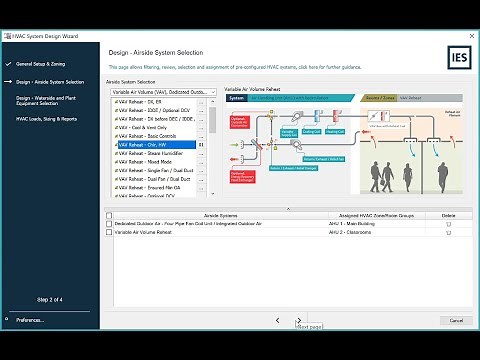The width and height of the screenshot is (480, 360).
Task: Close the HVAC System Design Wizard window
Action: click(472, 36)
